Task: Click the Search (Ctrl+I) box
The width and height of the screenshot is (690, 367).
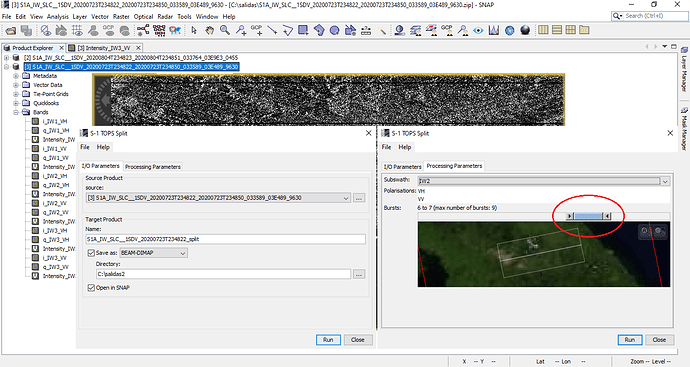Action: 650,16
